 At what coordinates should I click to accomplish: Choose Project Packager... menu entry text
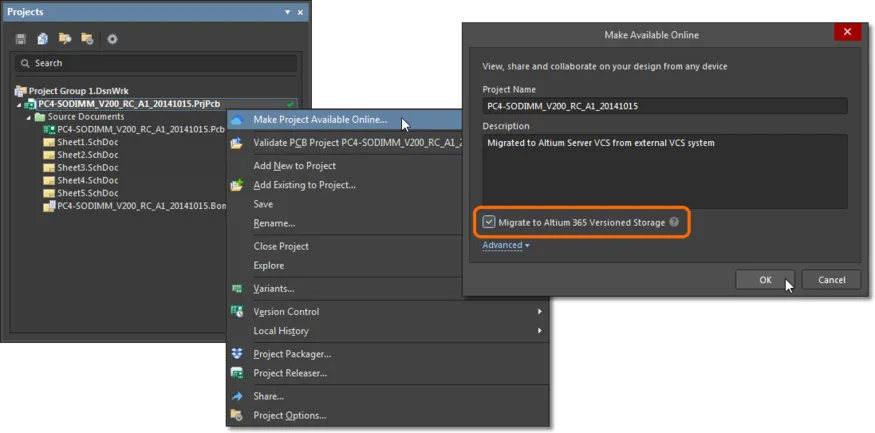click(292, 354)
